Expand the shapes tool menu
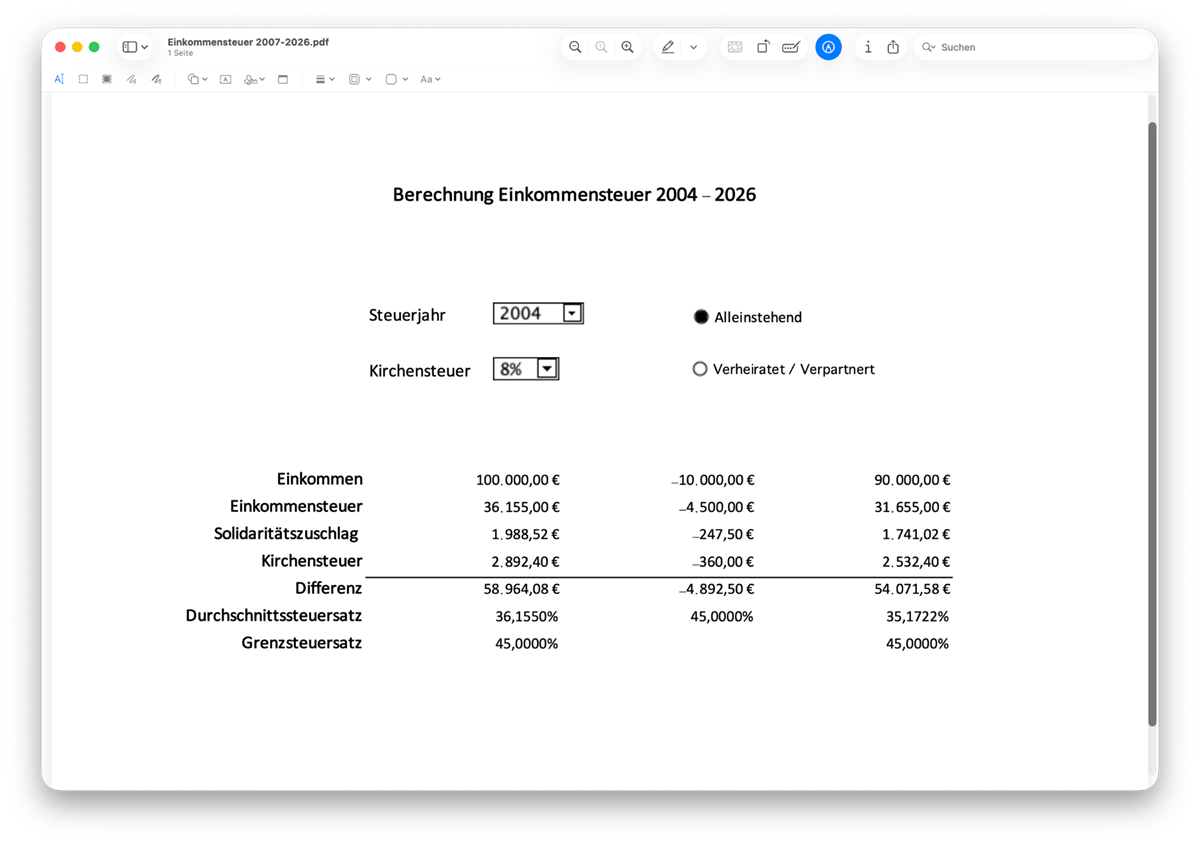Screen dimensions: 1200x845 [x=197, y=79]
